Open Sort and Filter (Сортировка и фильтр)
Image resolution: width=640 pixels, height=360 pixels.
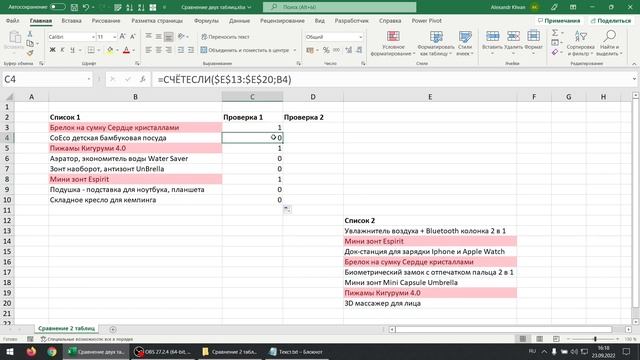pyautogui.click(x=580, y=43)
